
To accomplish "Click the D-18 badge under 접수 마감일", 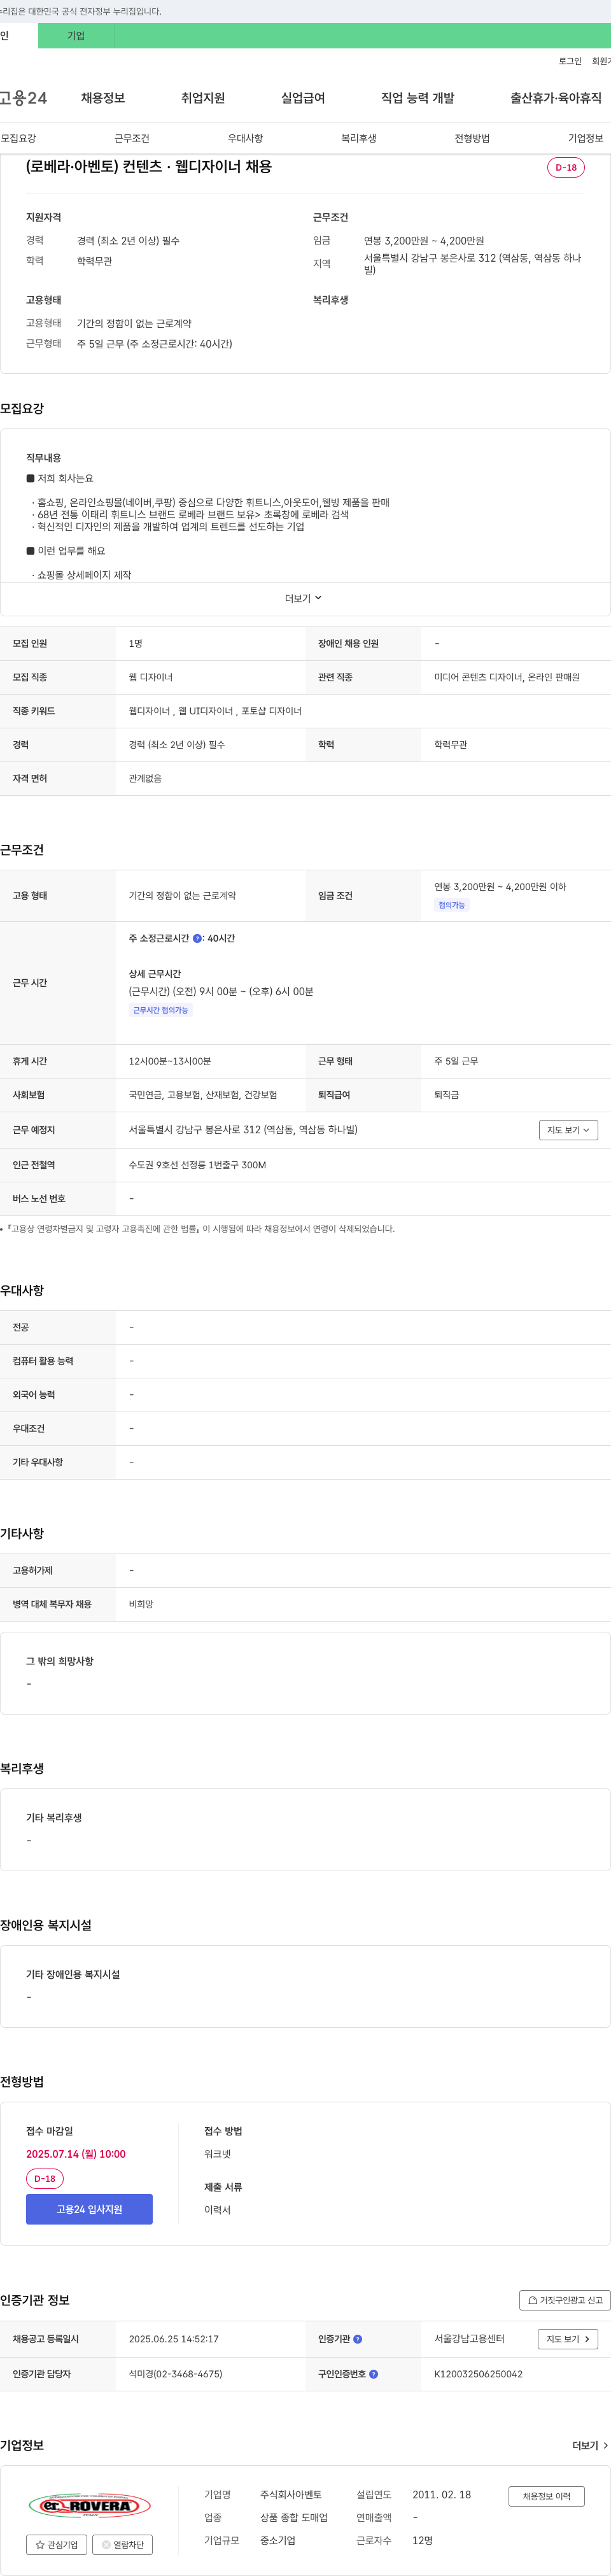I will pos(45,2178).
